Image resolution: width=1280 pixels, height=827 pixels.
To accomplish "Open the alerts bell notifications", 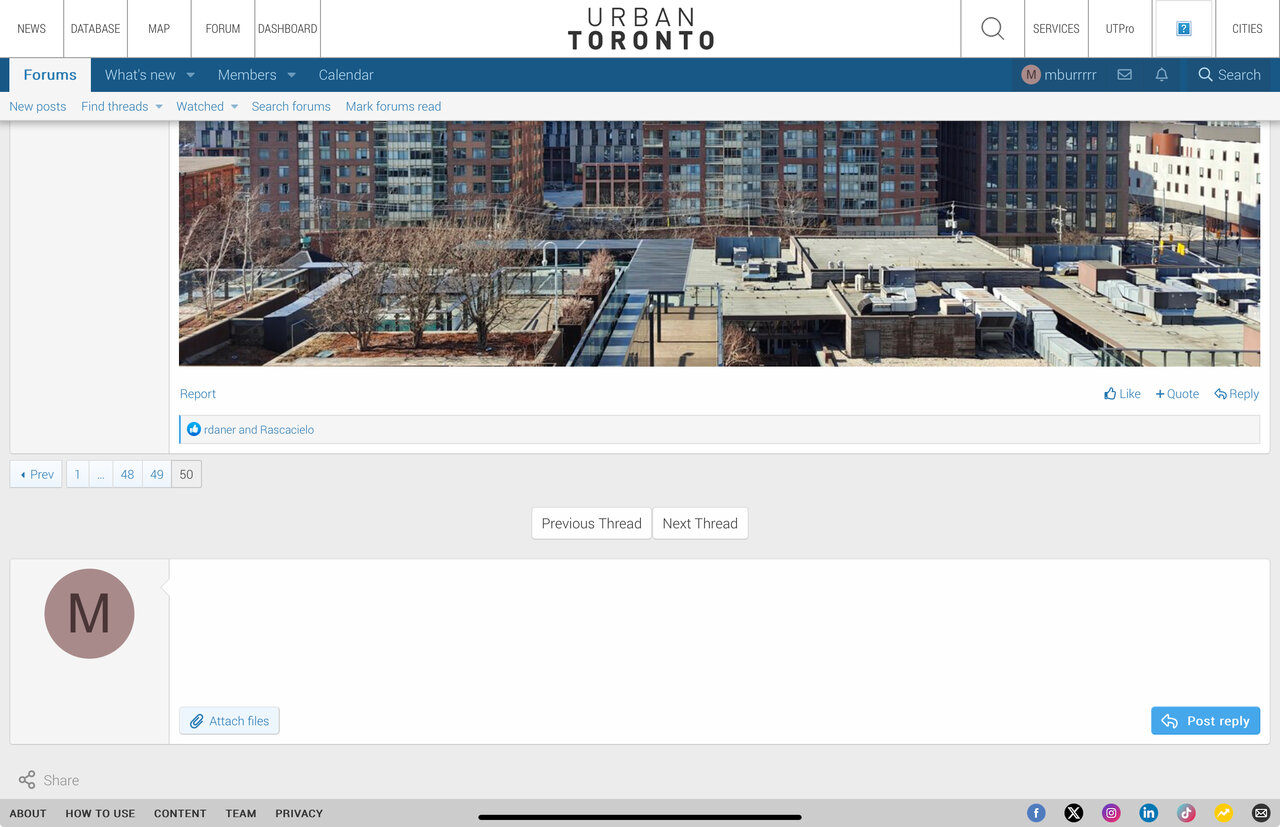I will [1161, 75].
